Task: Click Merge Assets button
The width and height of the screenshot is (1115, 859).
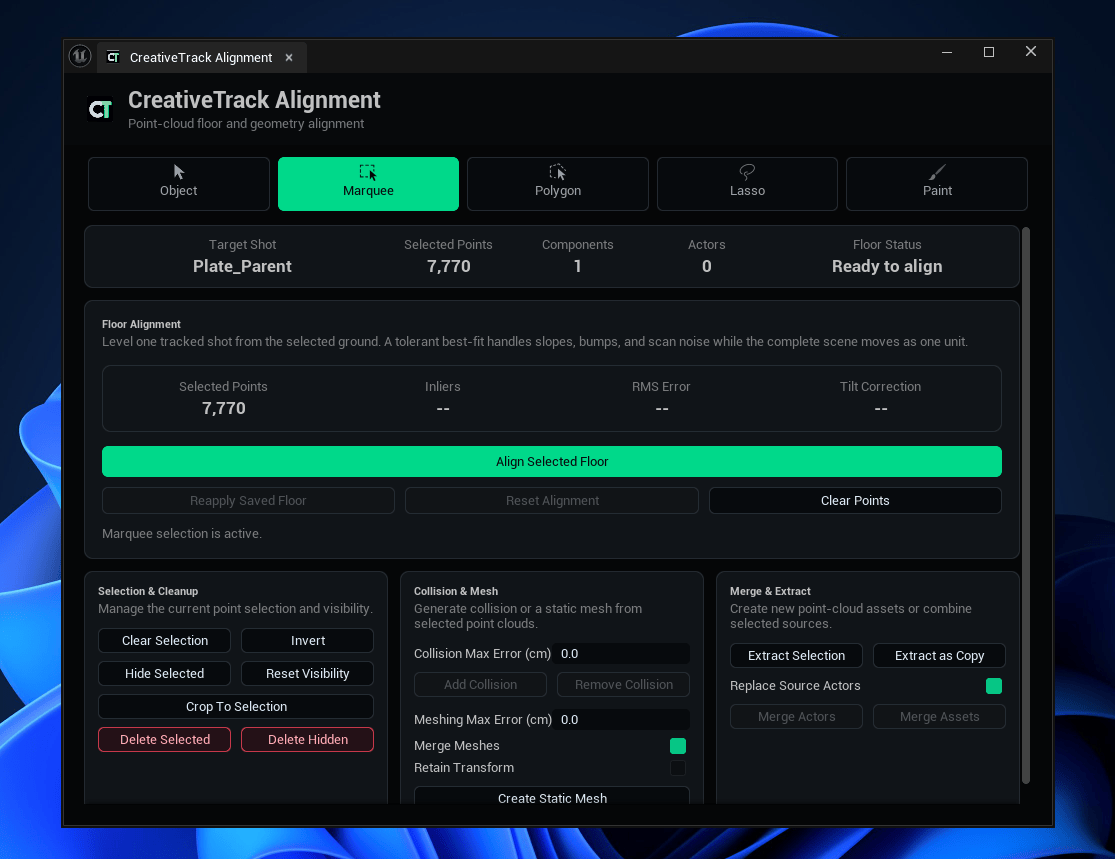Action: click(939, 717)
